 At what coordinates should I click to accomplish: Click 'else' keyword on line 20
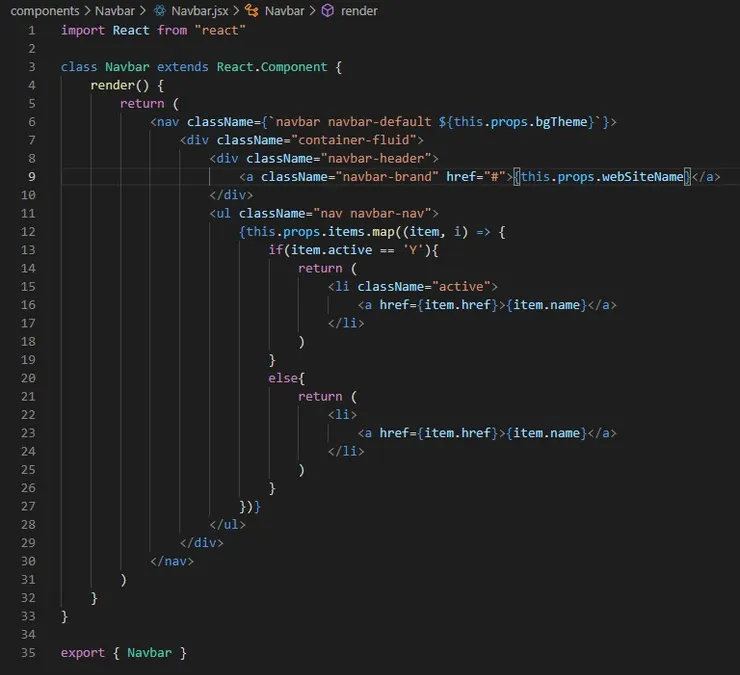(x=283, y=379)
